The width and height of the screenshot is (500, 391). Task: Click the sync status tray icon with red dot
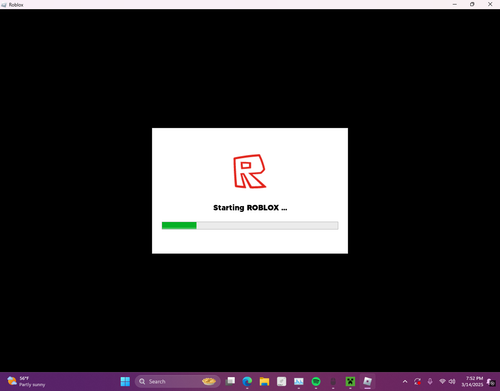pyautogui.click(x=417, y=381)
